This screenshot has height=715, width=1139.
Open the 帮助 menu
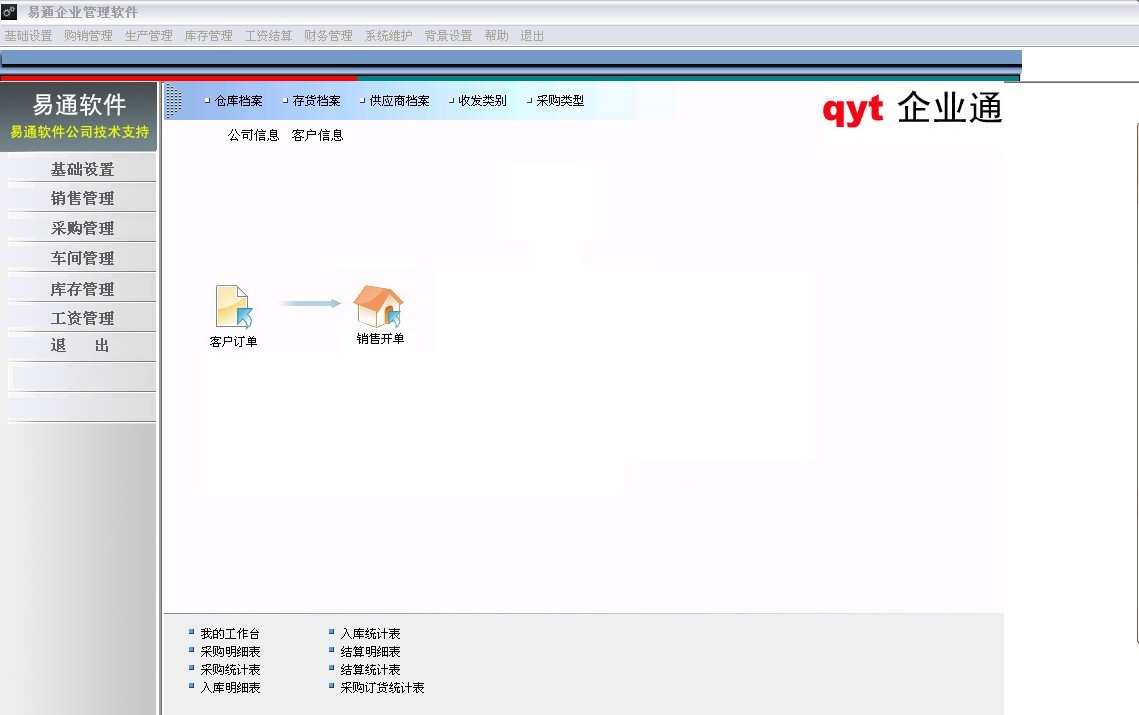tap(497, 36)
